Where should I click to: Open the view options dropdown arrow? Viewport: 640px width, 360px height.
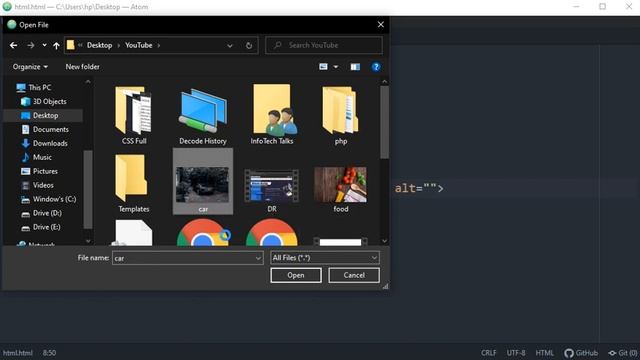pos(336,67)
